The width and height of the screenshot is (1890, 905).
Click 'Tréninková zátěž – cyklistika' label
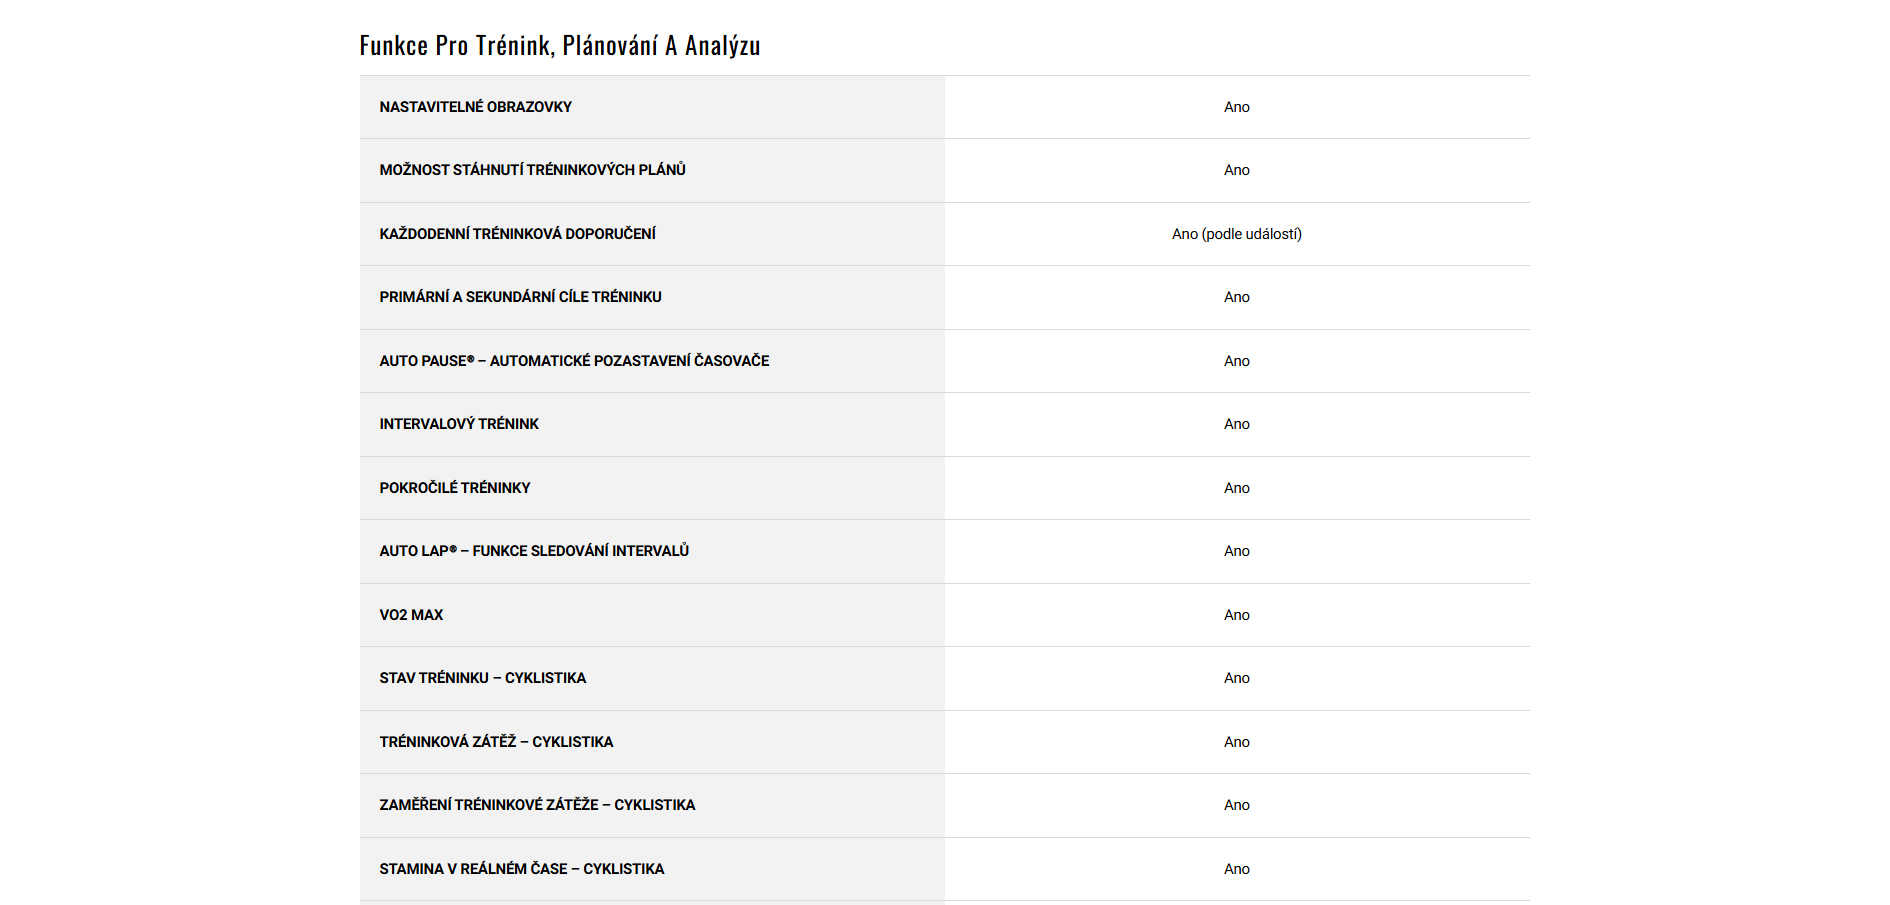(x=496, y=742)
